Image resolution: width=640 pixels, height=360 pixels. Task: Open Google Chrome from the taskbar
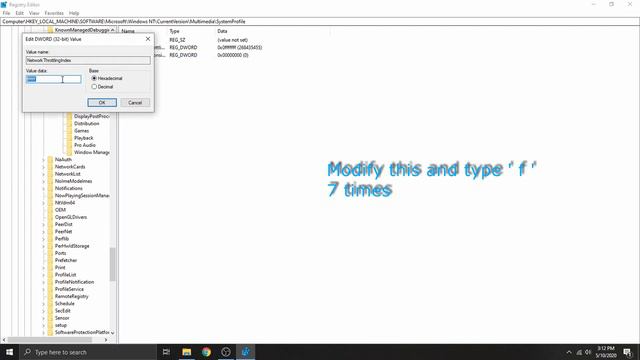(206, 352)
